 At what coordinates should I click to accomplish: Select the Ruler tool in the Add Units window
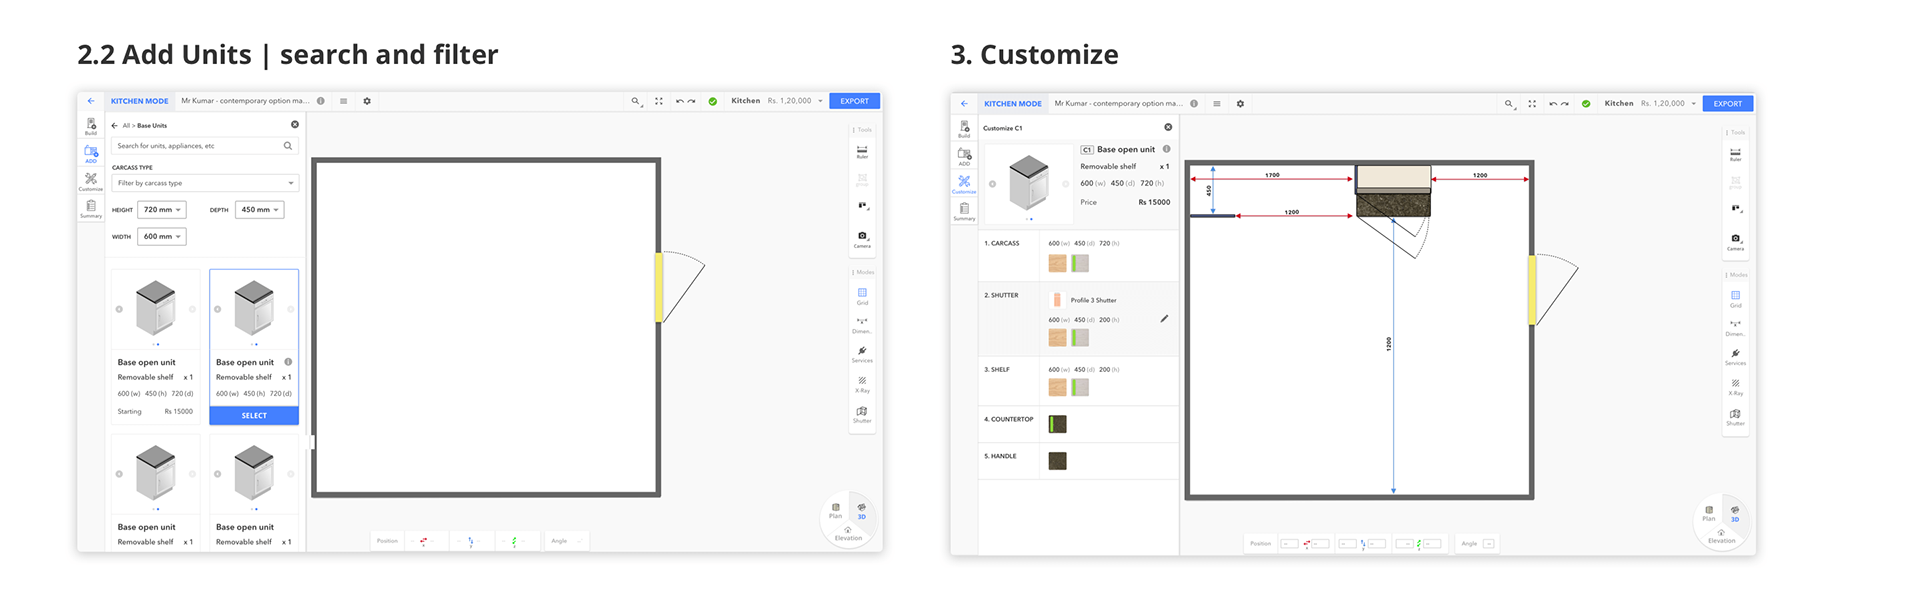pos(862,152)
